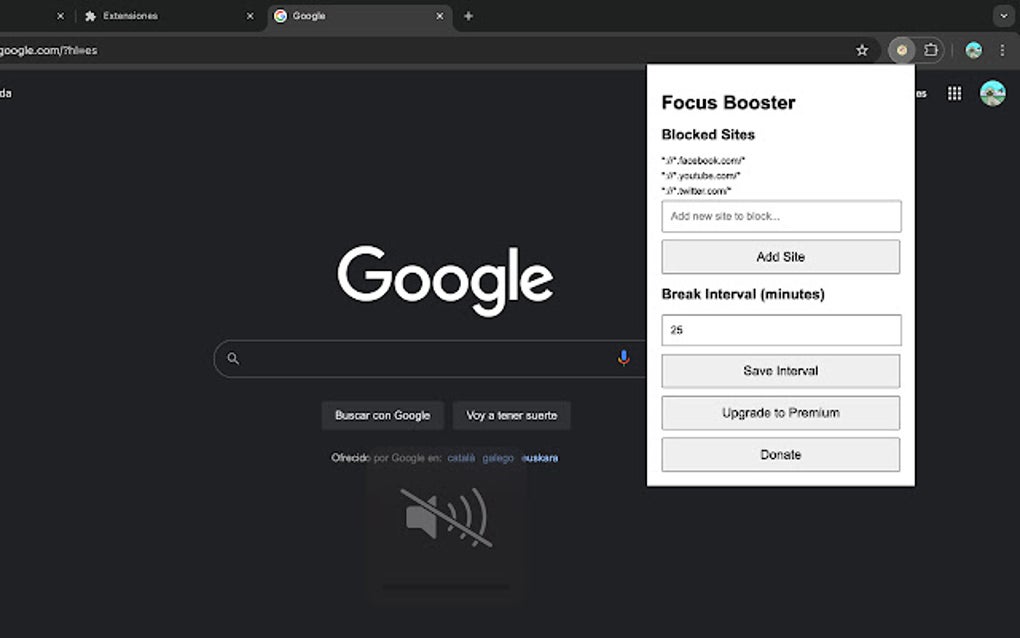
Task: Click the Add Site button
Action: pyautogui.click(x=780, y=257)
